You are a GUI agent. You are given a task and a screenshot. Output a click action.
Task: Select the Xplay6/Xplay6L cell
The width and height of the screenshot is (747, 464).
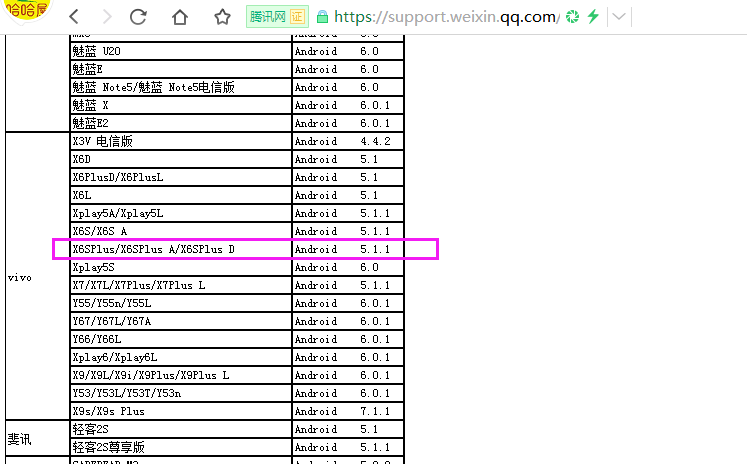(x=181, y=357)
